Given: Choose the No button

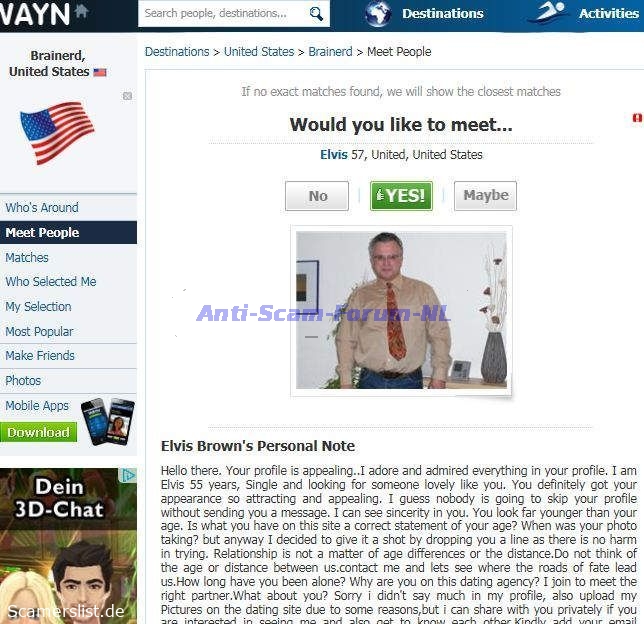Looking at the screenshot, I should (x=317, y=196).
